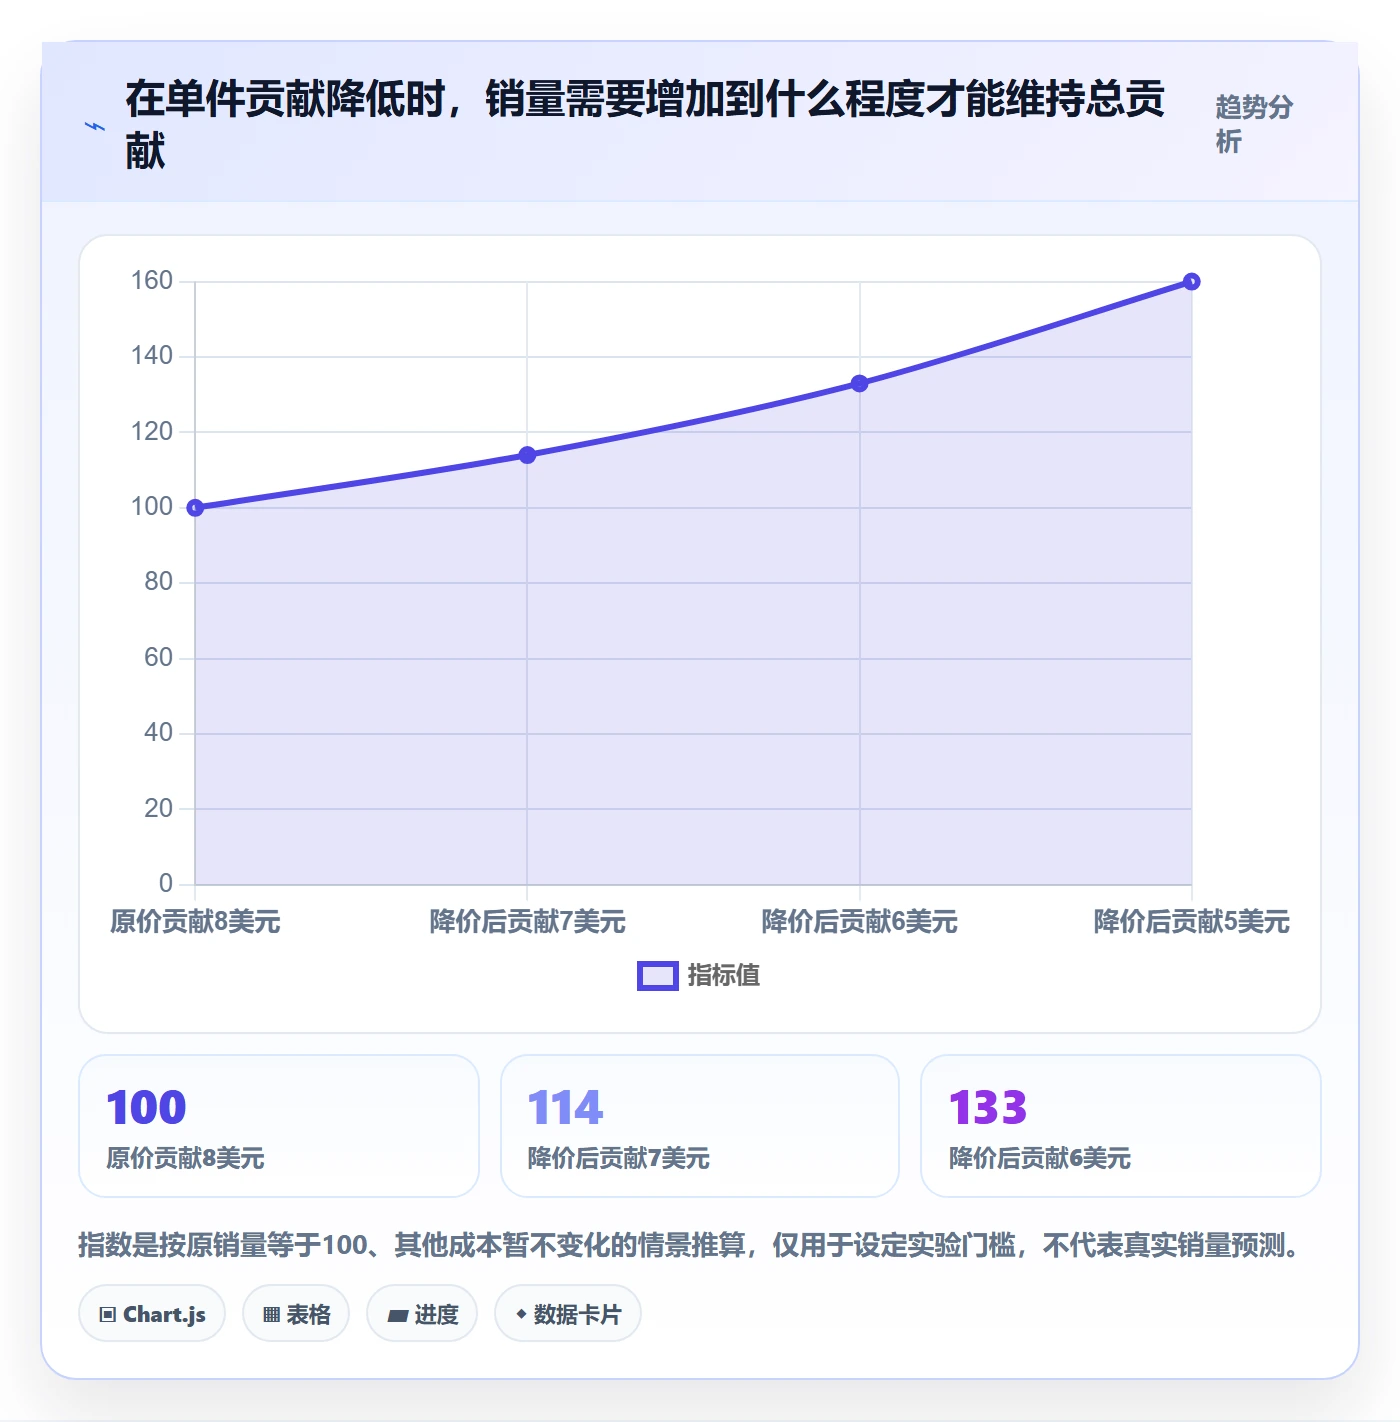Click the 趋势分析 label in header

1254,124
